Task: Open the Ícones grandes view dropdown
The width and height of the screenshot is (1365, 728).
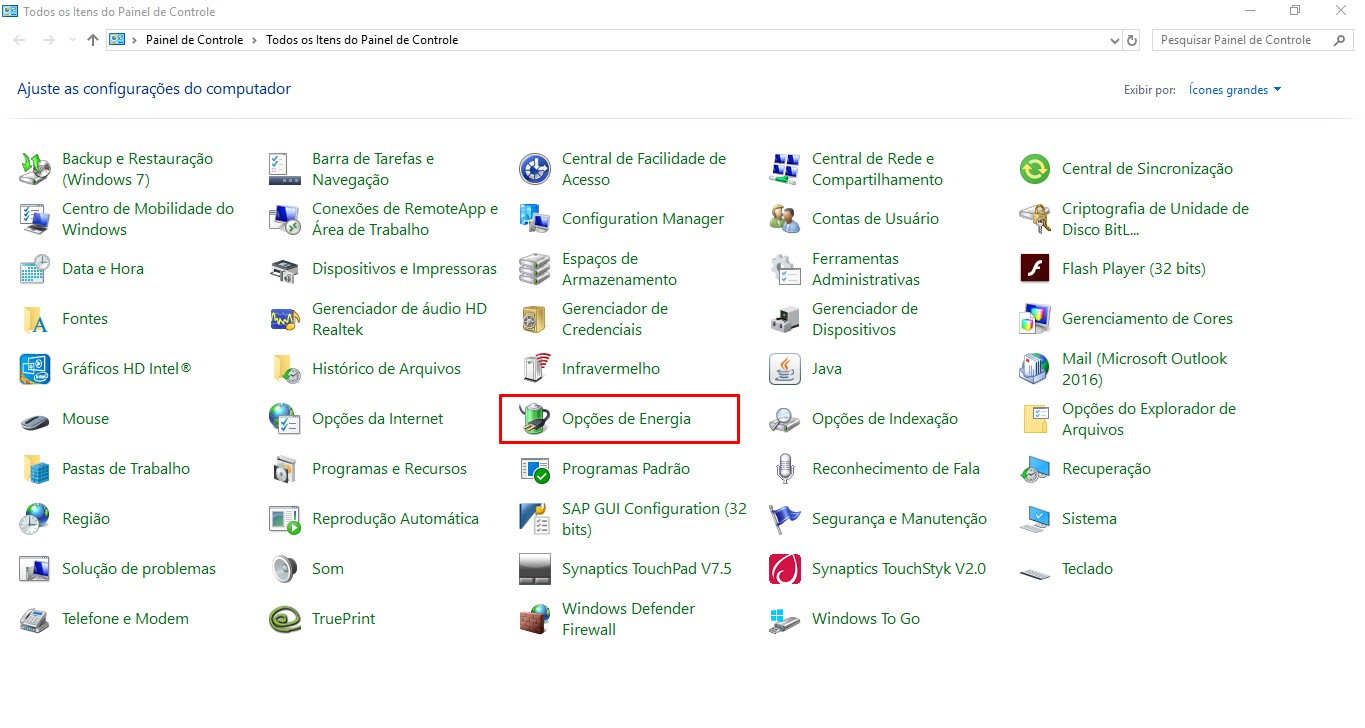Action: [1235, 90]
